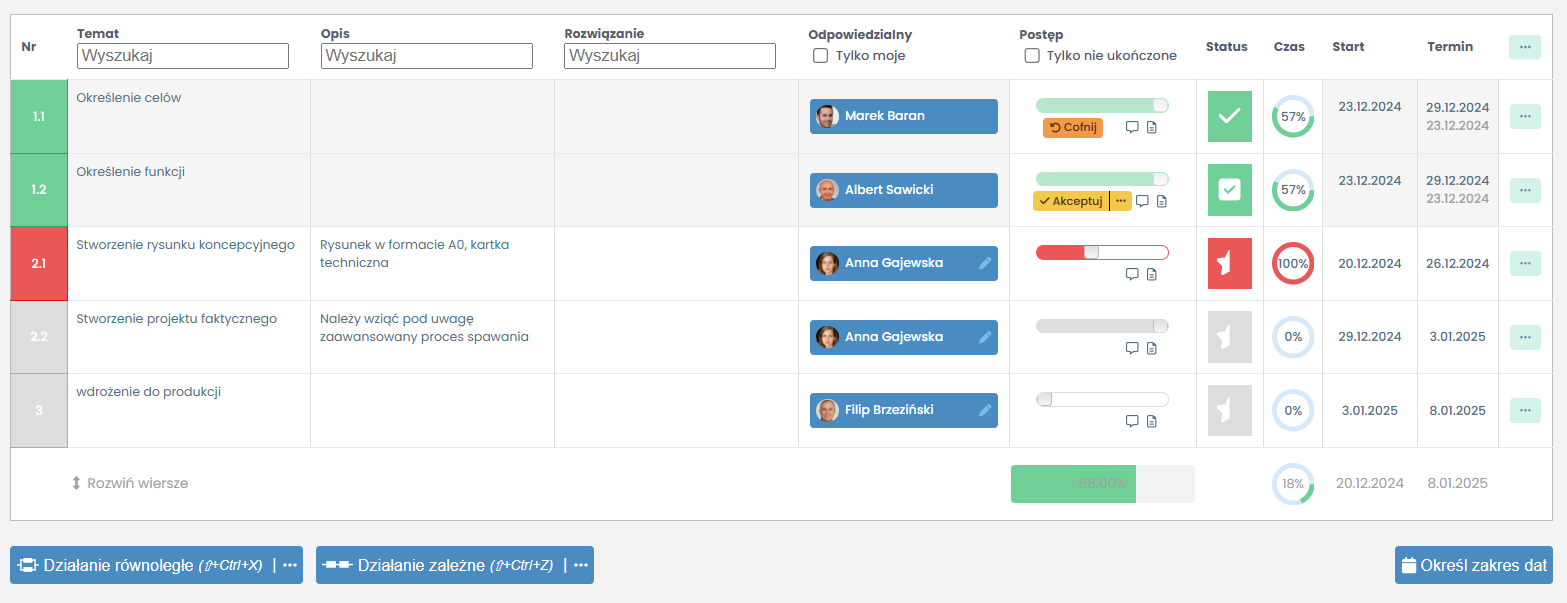Image resolution: width=1567 pixels, height=603 pixels.
Task: Open document icon for Stworzenie rysunku koncepcyjnego
Action: click(1152, 274)
